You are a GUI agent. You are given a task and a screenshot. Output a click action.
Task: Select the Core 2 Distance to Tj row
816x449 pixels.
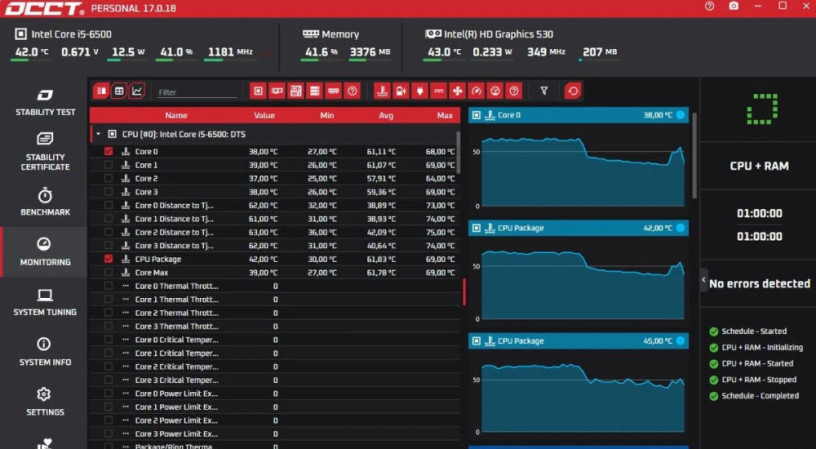pyautogui.click(x=275, y=232)
